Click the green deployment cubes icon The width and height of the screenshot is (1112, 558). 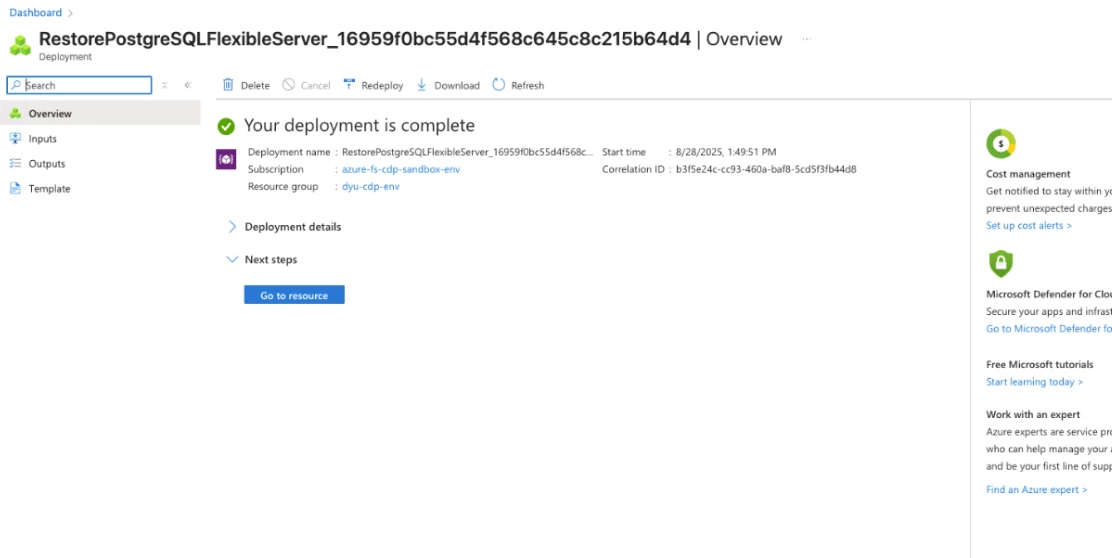(x=20, y=45)
